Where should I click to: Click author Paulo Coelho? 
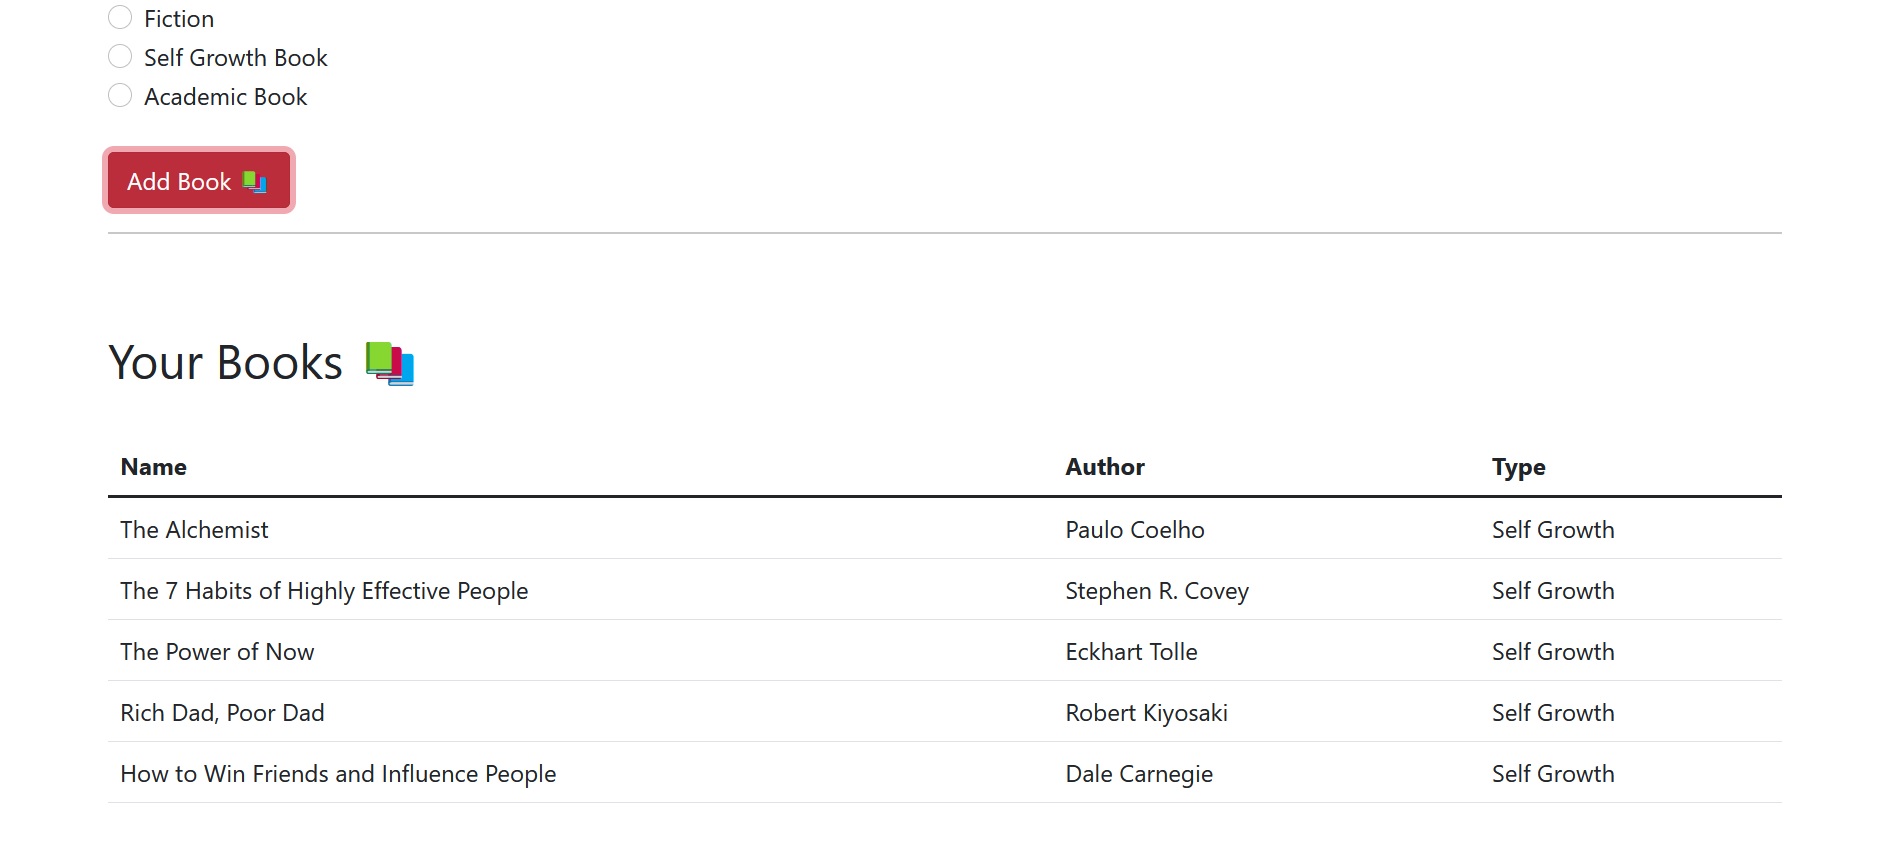[1135, 530]
